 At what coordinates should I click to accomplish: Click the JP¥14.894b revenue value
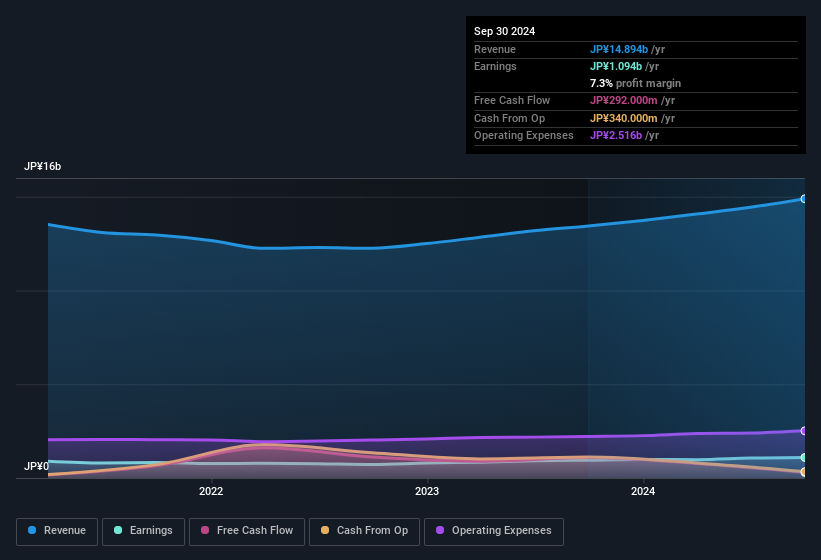tap(619, 49)
